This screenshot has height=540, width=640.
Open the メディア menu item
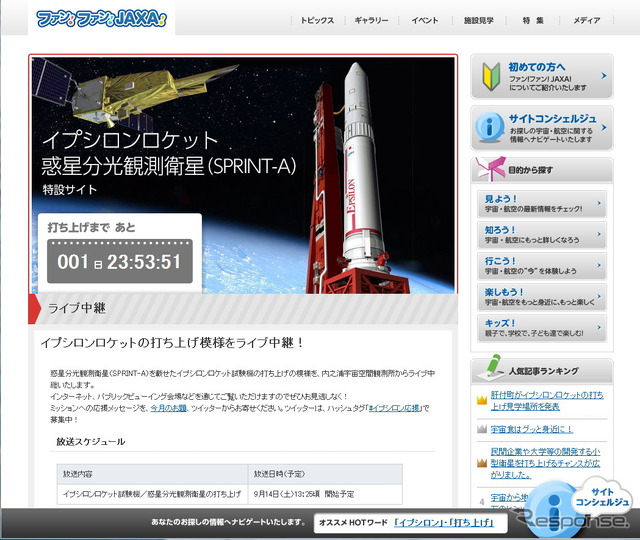(587, 20)
